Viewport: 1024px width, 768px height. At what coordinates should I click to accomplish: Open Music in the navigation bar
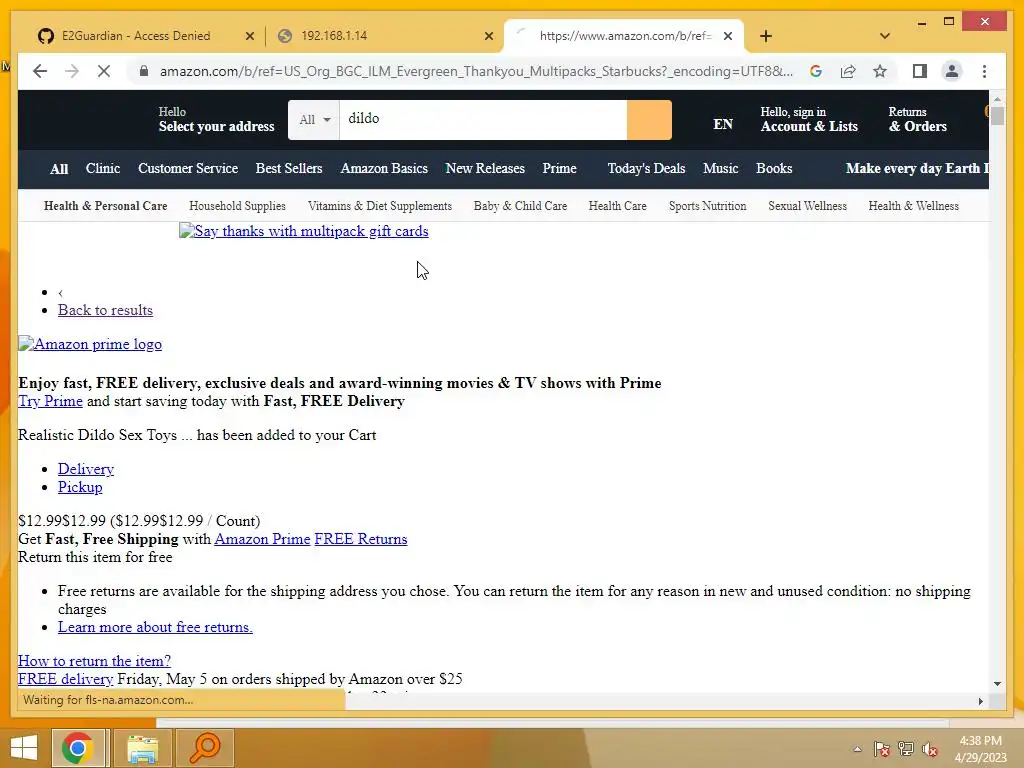[720, 168]
